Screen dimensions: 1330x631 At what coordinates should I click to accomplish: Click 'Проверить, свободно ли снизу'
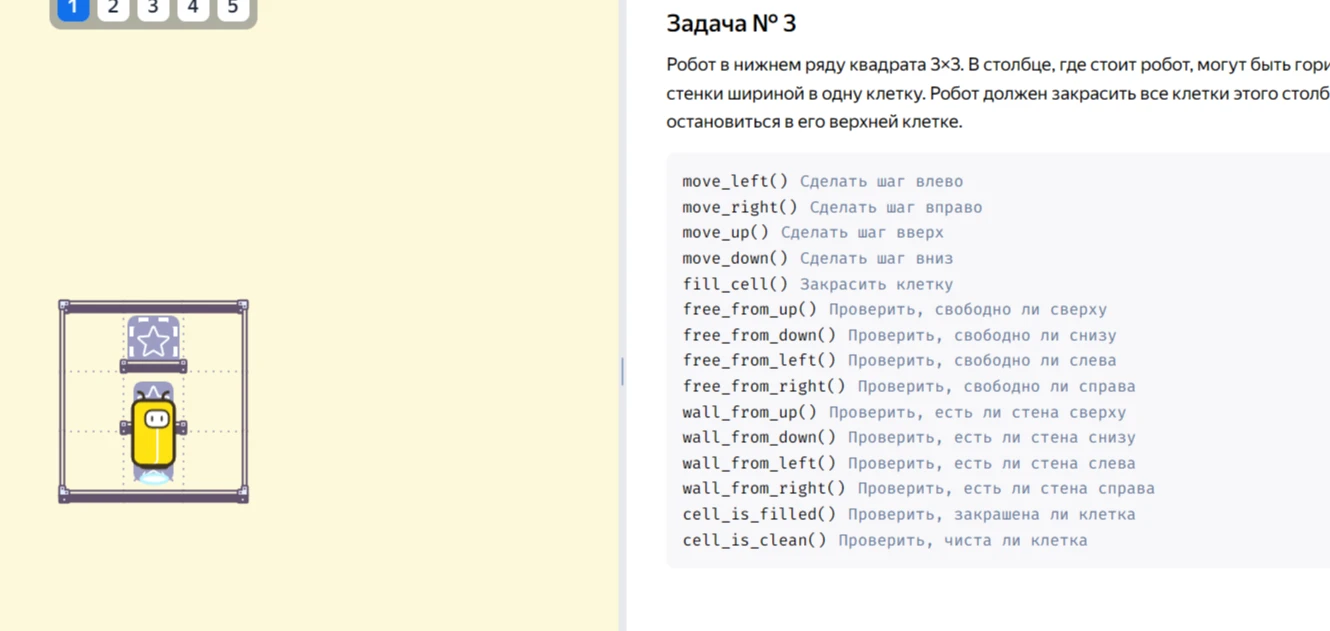pos(982,335)
